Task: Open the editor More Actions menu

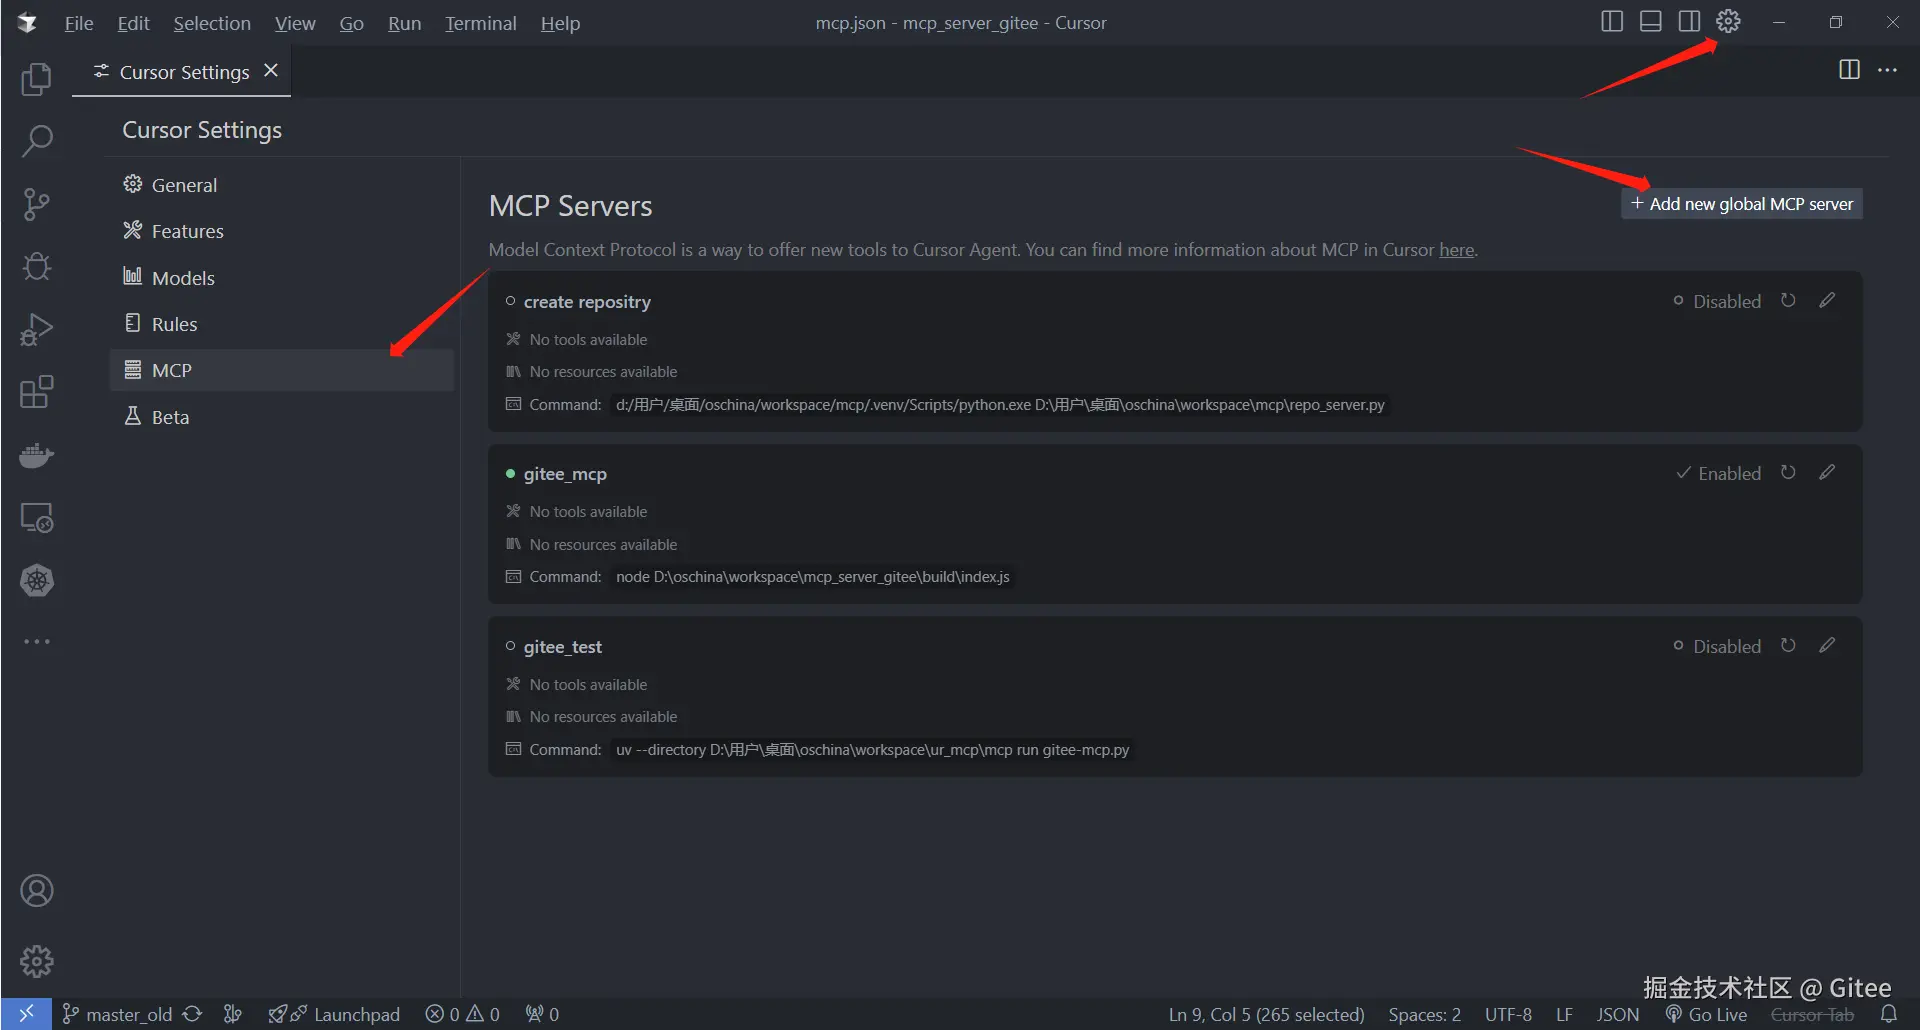Action: point(1888,70)
